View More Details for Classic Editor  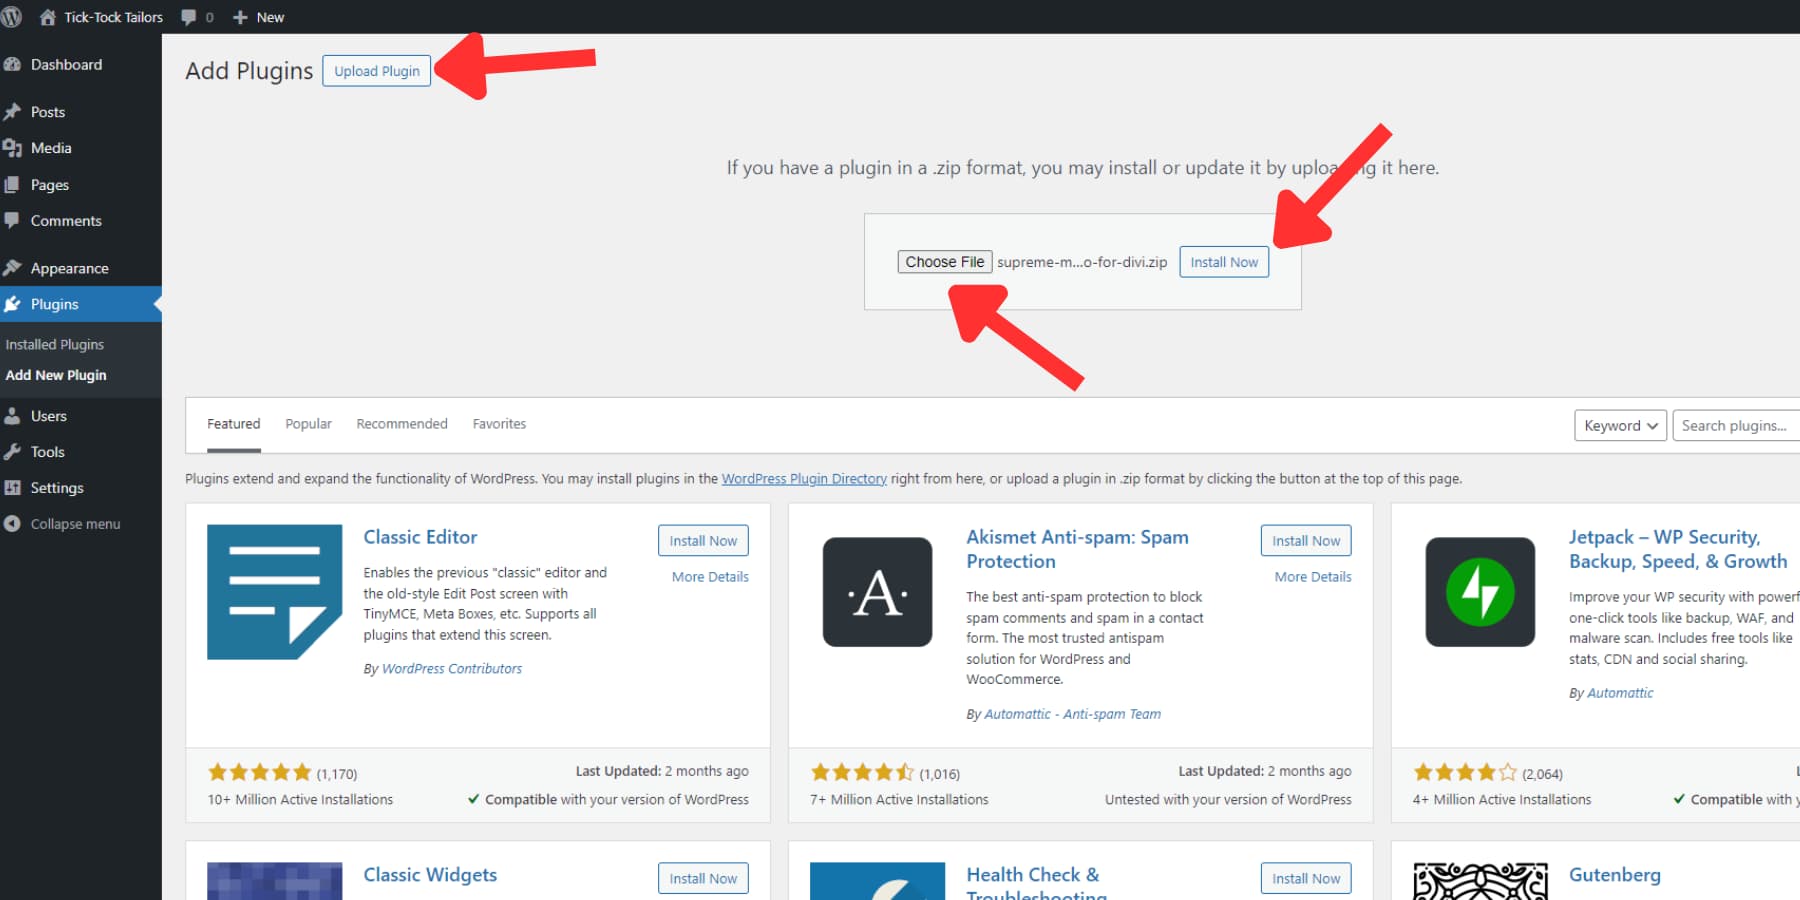pyautogui.click(x=710, y=577)
